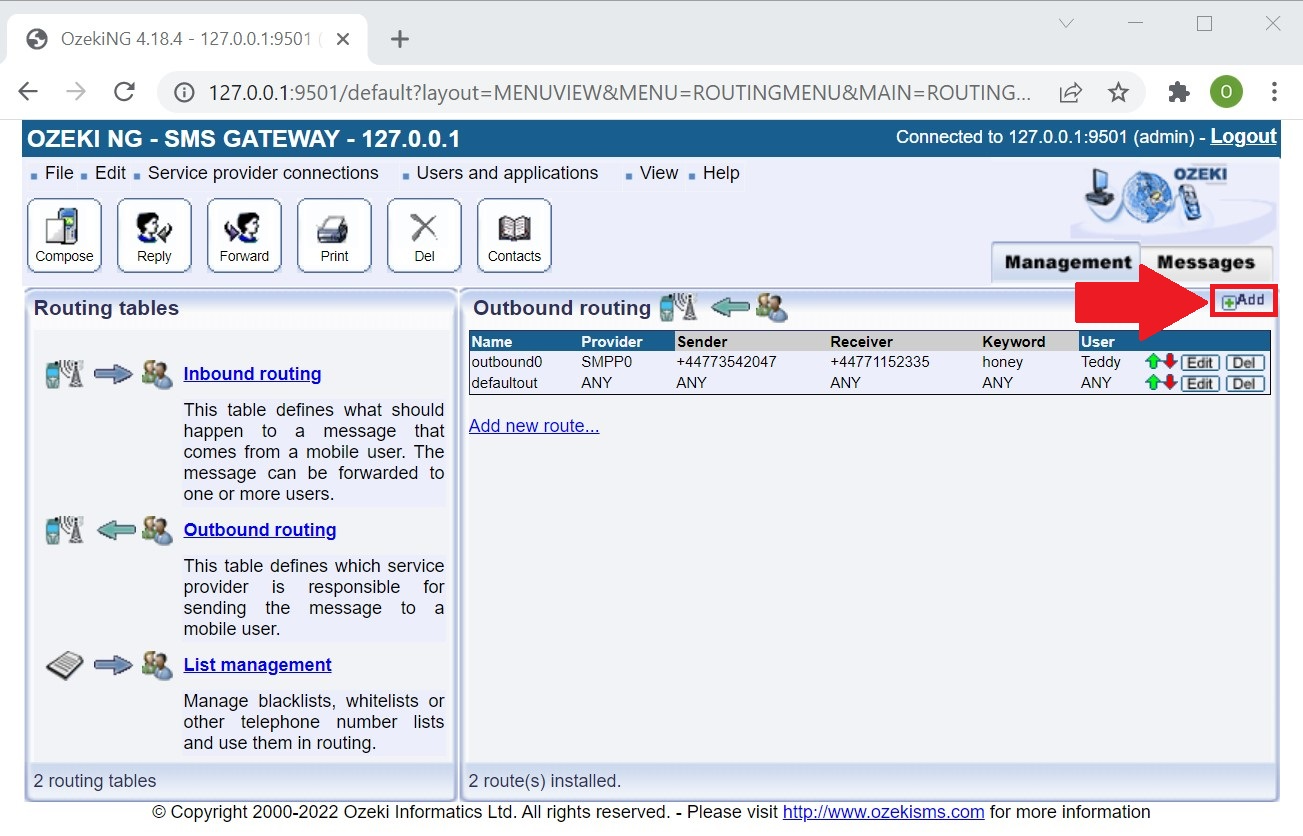
Task: Click the phone tower icon beside Inbound routing
Action: (65, 375)
